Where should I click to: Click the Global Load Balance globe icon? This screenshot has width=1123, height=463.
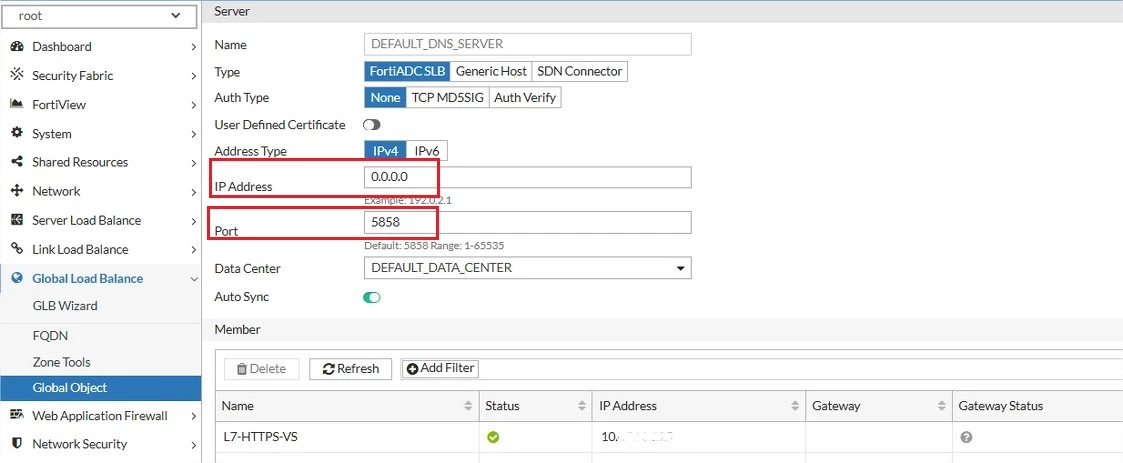[17, 278]
